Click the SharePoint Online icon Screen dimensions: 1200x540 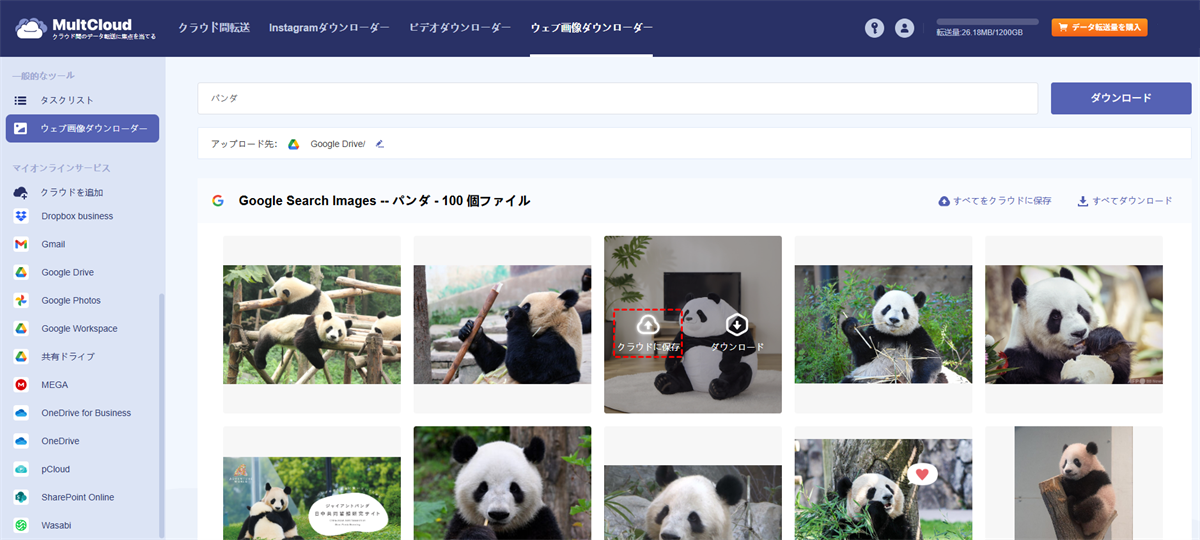[x=20, y=497]
